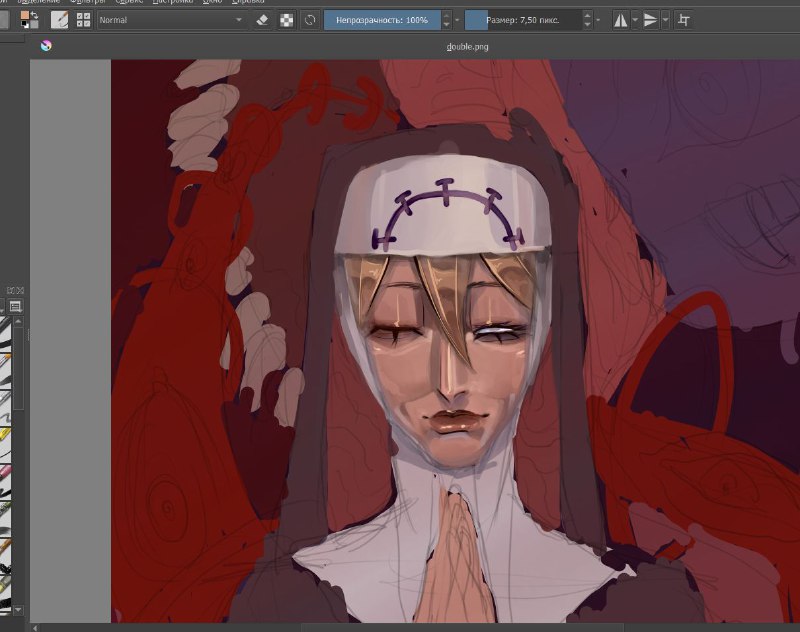Decrease brush size with the down stepper
Viewport: 800px width, 632px height.
coord(587,25)
